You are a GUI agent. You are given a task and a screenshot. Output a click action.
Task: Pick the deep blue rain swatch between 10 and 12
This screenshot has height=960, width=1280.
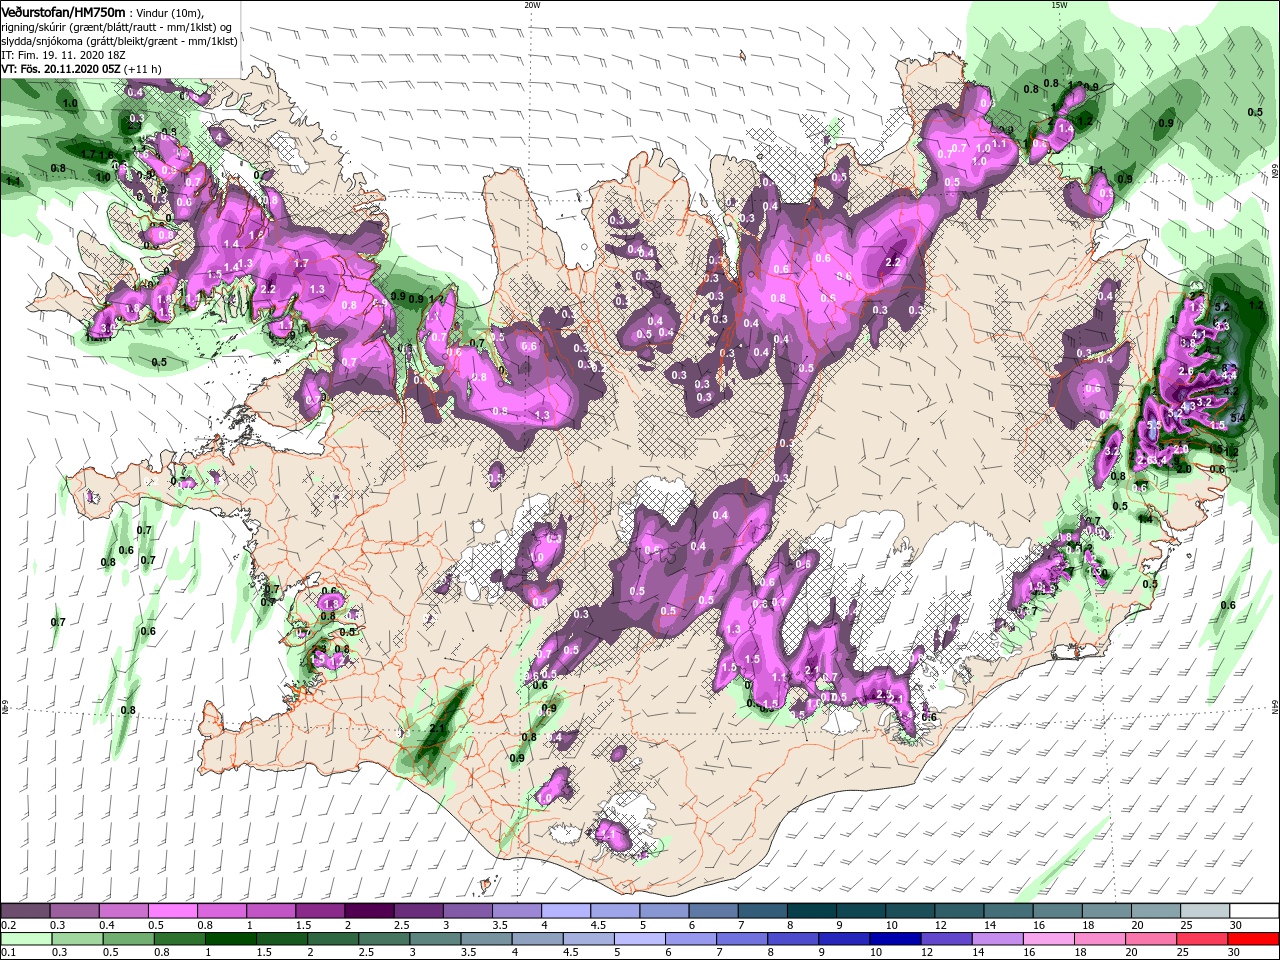click(893, 939)
